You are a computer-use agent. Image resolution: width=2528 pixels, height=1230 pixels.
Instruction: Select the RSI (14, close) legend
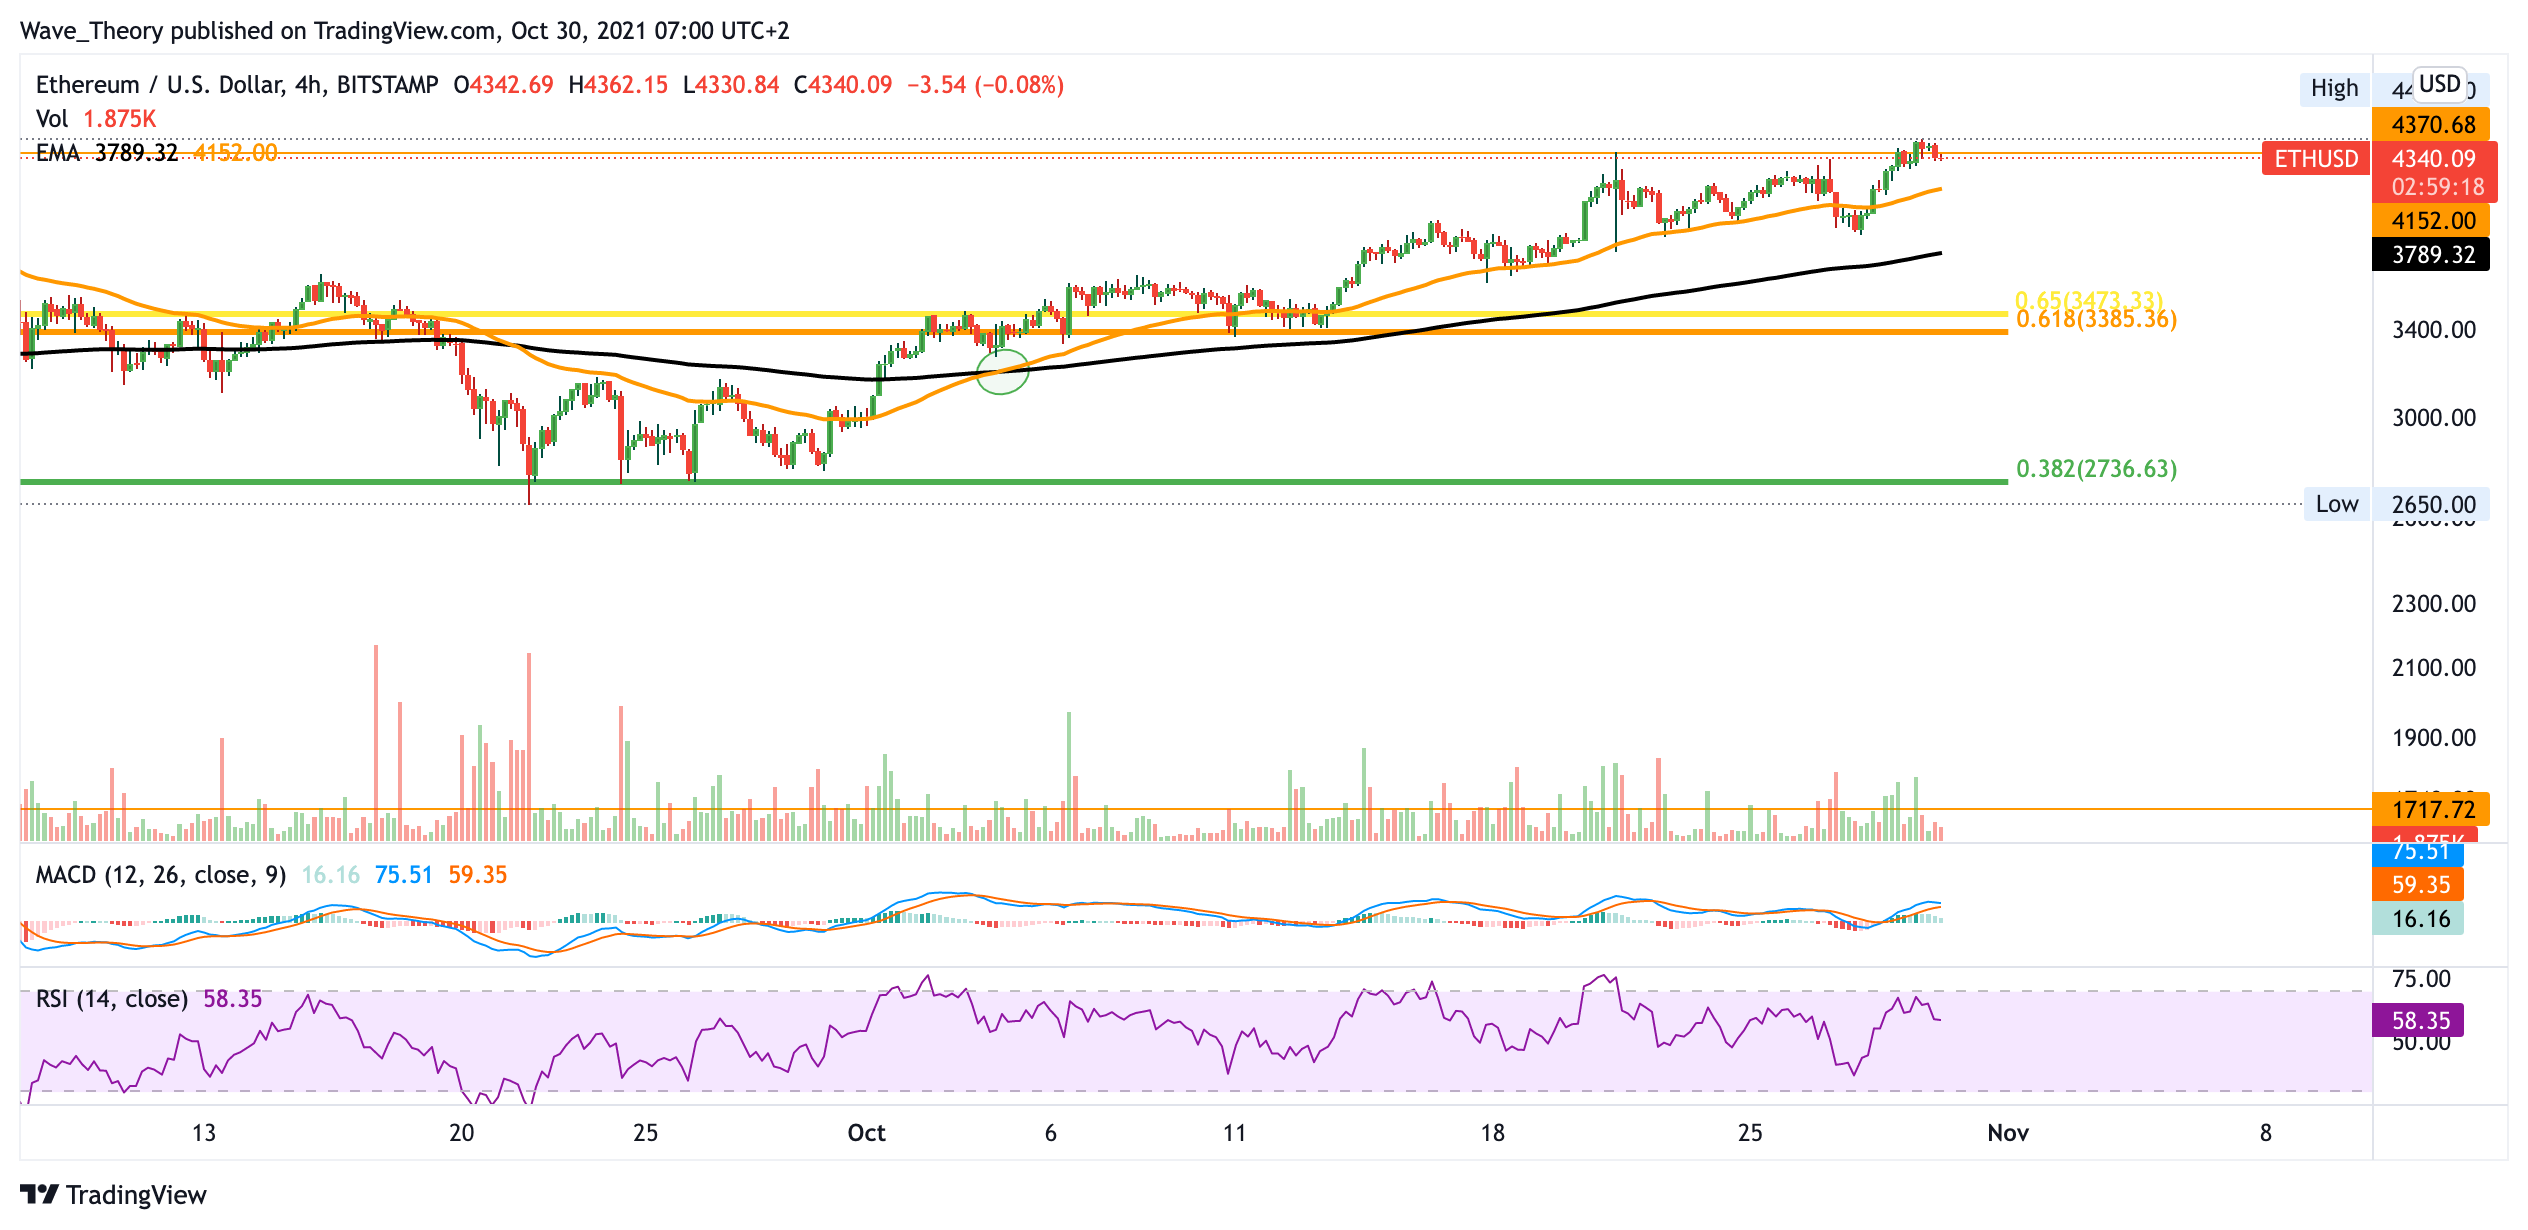111,999
